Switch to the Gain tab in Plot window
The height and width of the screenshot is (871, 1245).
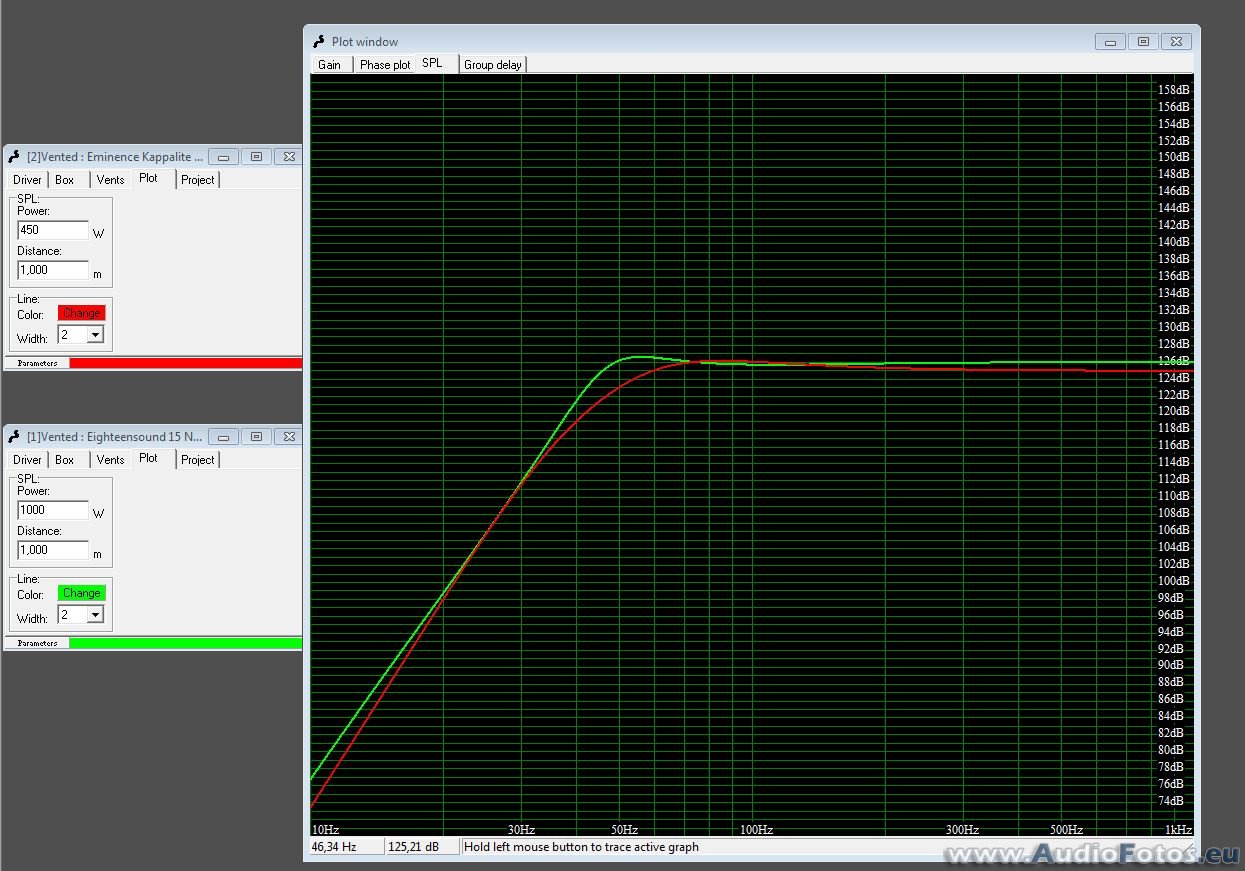coord(329,65)
